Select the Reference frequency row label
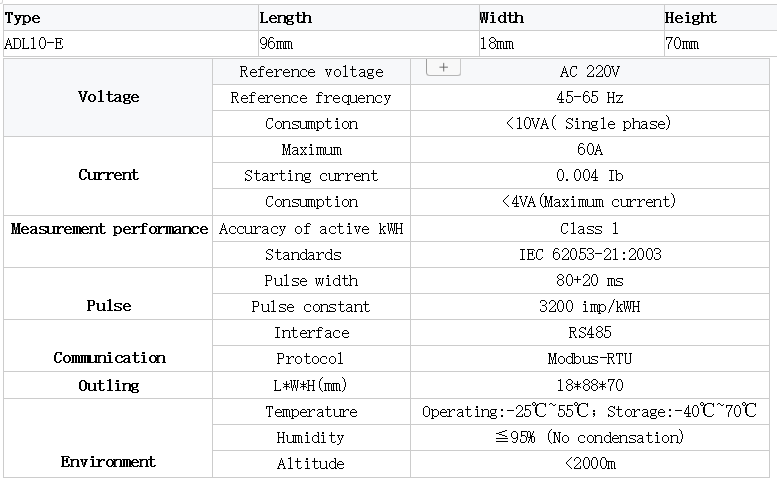Screen dimensions: 777x483 coord(311,98)
